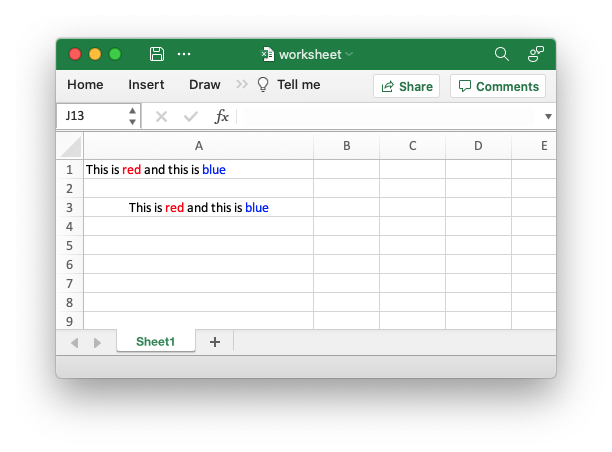Select cell A3 with colored text
Image resolution: width=612 pixels, height=452 pixels.
198,208
